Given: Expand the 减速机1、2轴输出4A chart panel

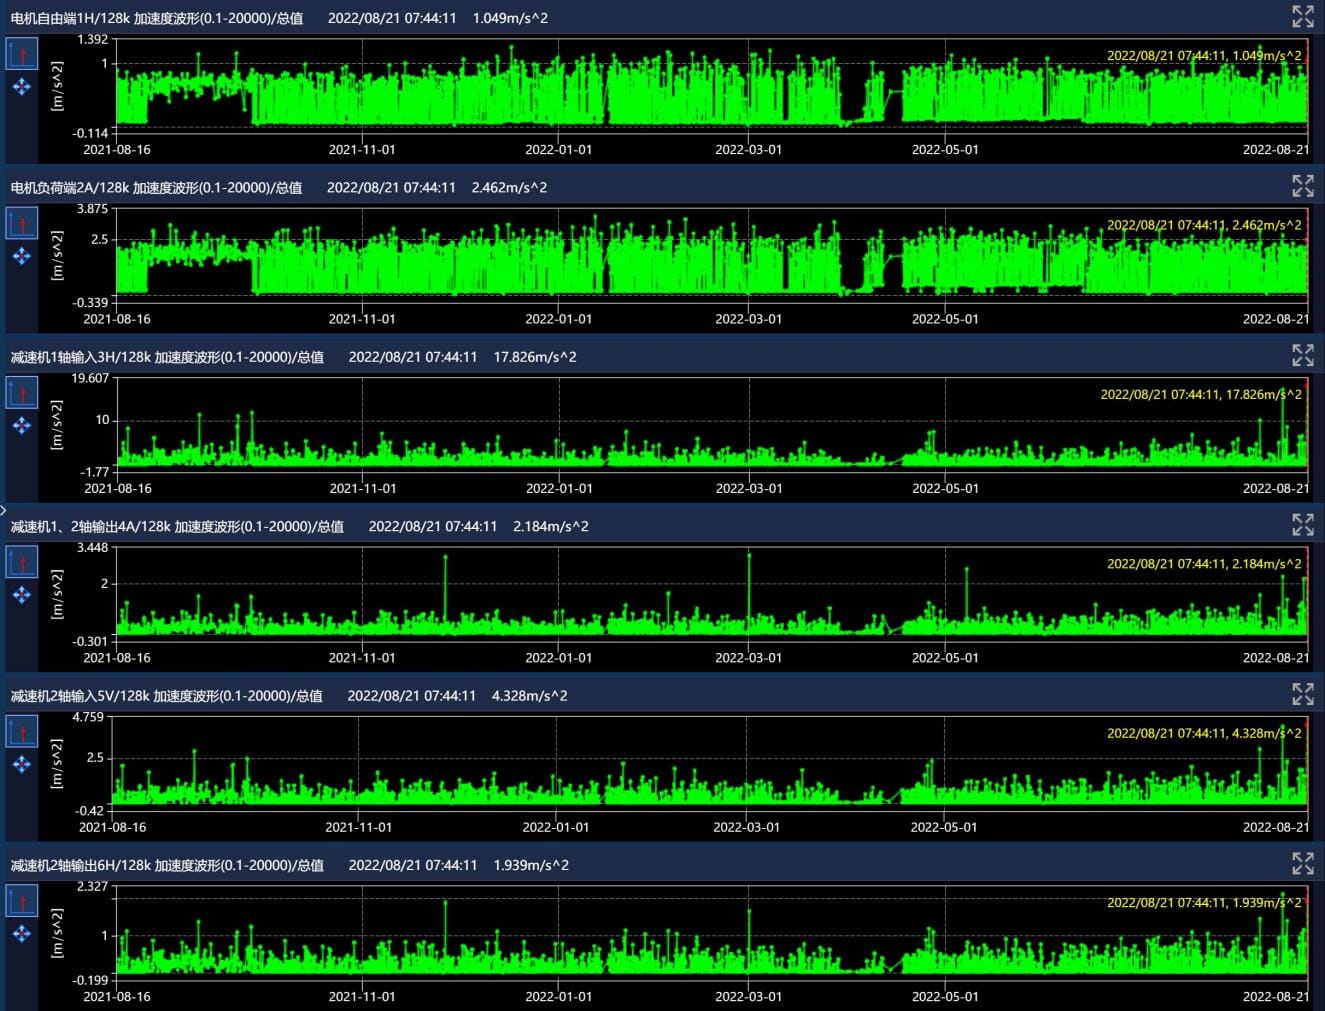Looking at the screenshot, I should 1302,524.
